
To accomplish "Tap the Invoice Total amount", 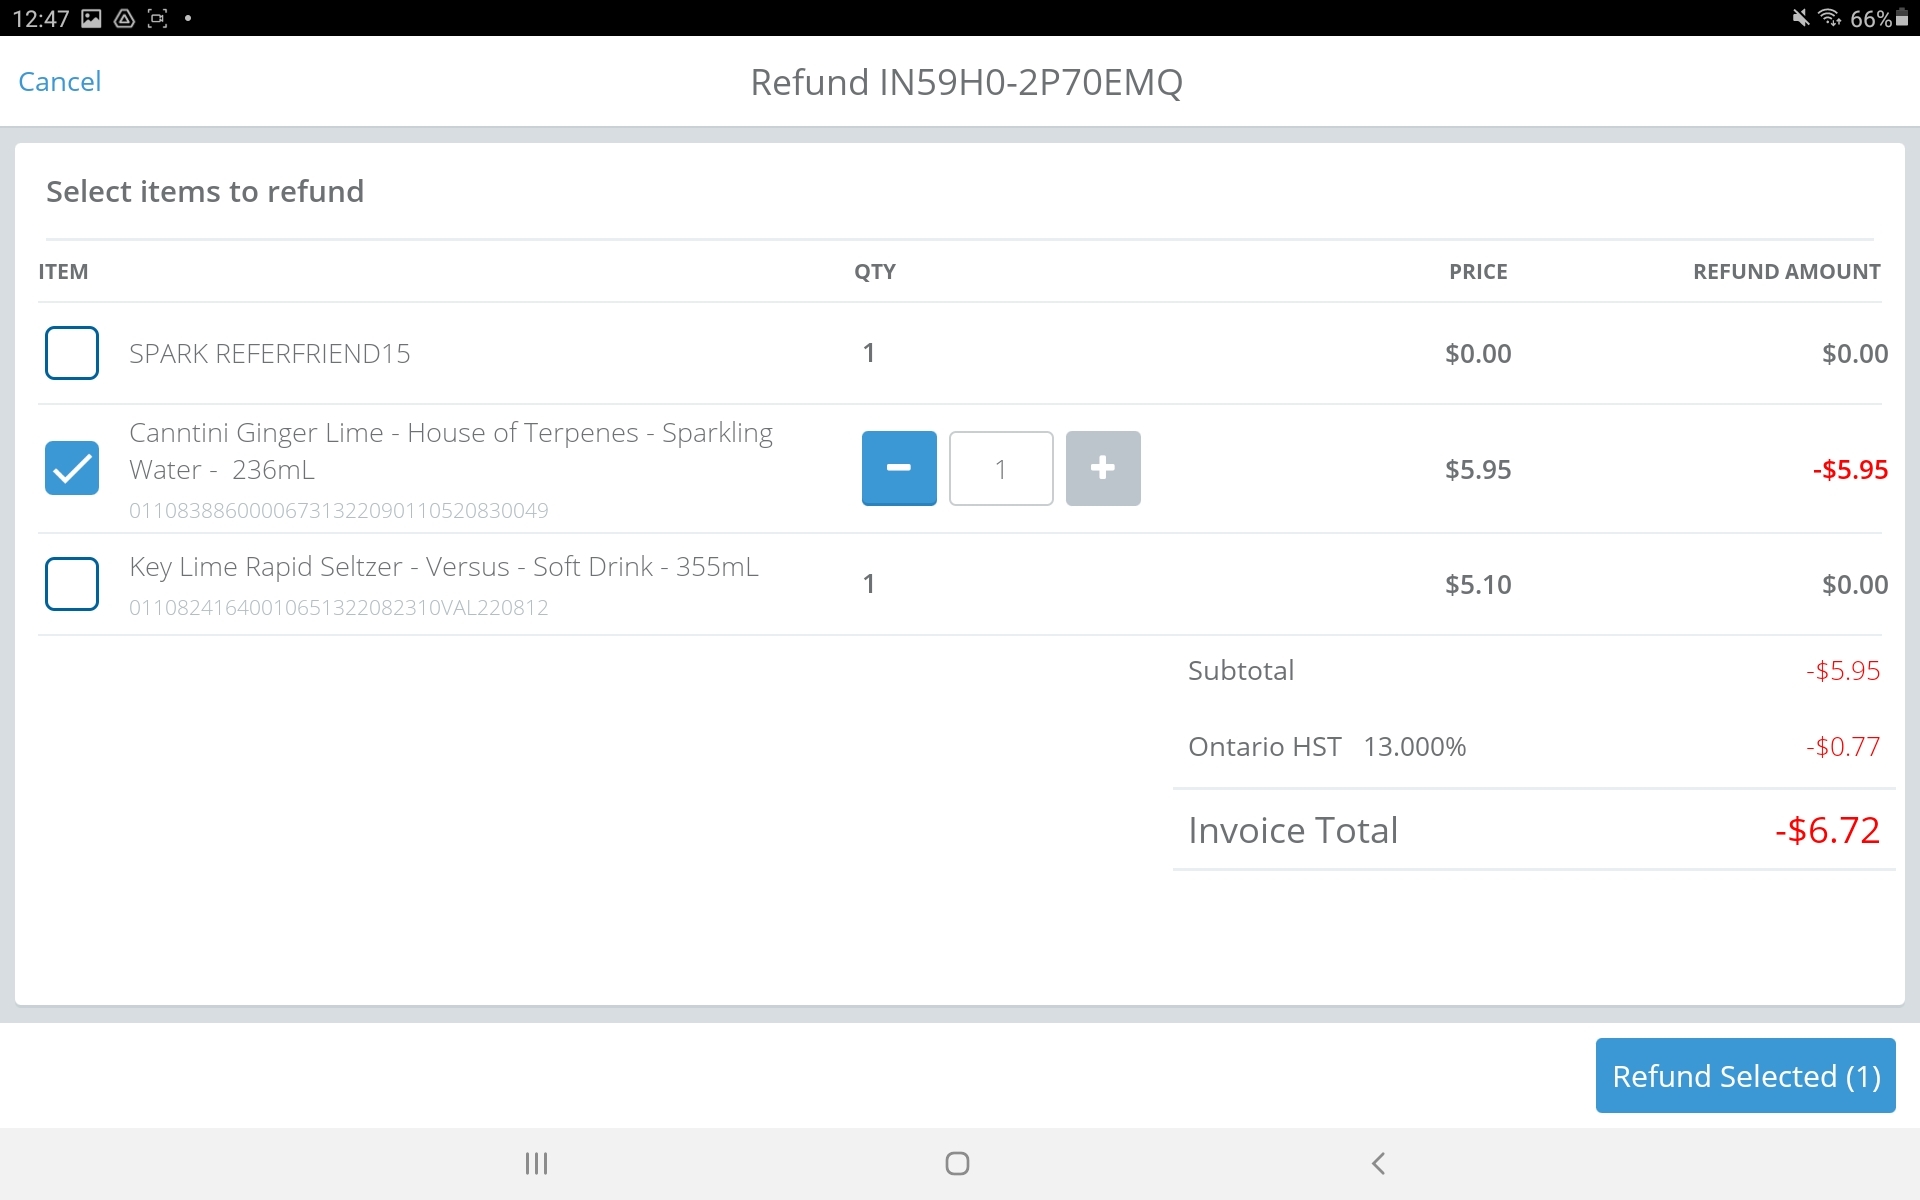I will [1826, 830].
